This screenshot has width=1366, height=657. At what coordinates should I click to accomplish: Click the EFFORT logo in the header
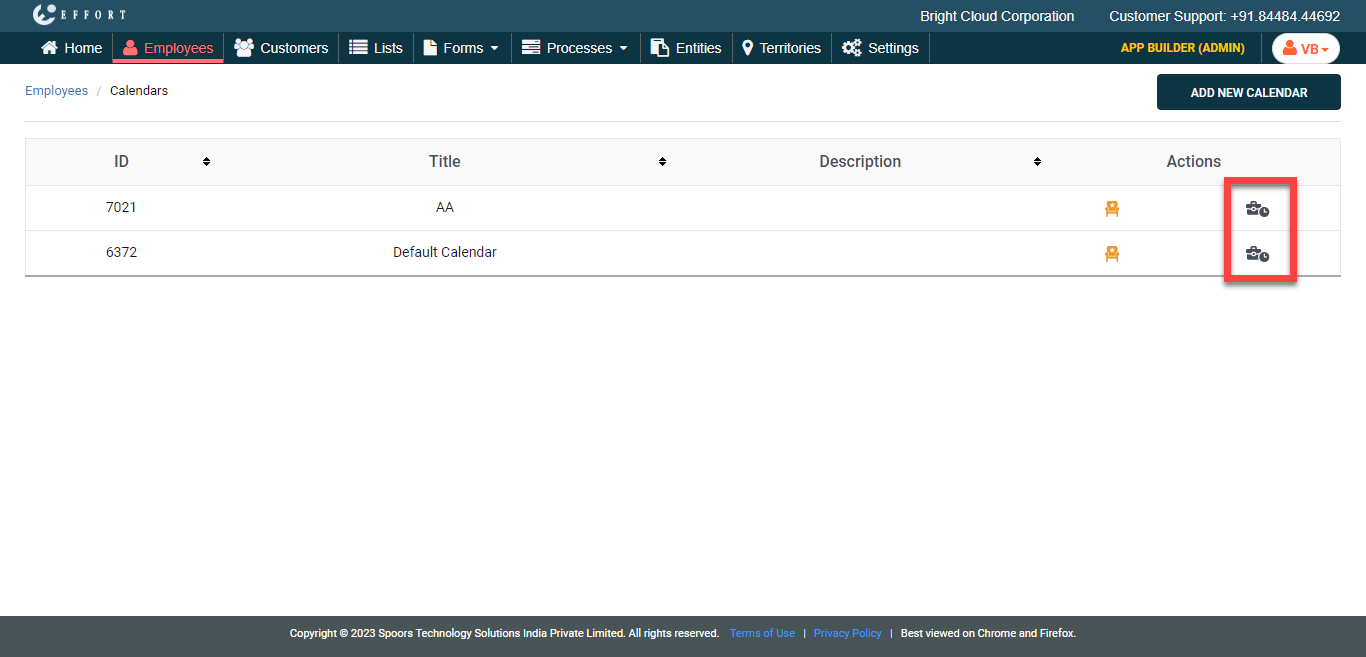pyautogui.click(x=79, y=15)
